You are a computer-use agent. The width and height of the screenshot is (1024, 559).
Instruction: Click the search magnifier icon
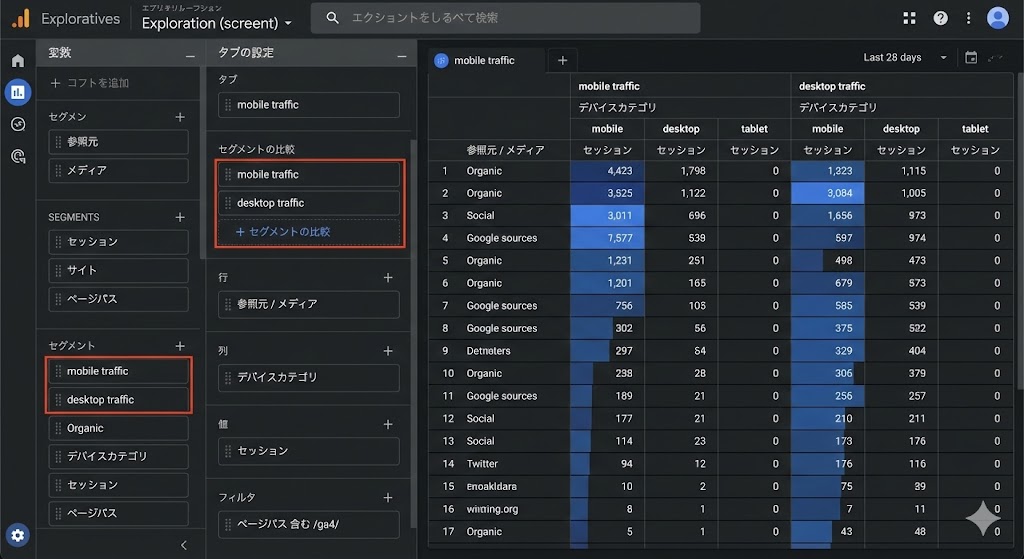[332, 18]
